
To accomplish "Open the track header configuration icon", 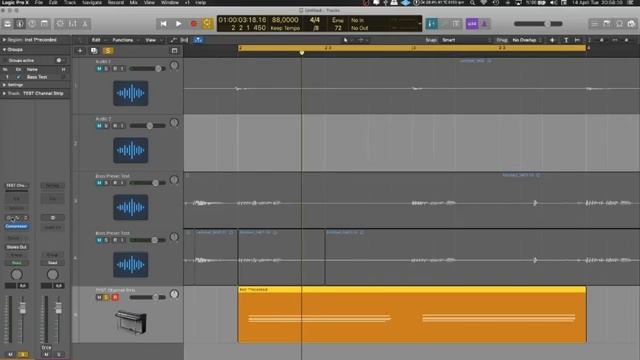I will pos(174,51).
